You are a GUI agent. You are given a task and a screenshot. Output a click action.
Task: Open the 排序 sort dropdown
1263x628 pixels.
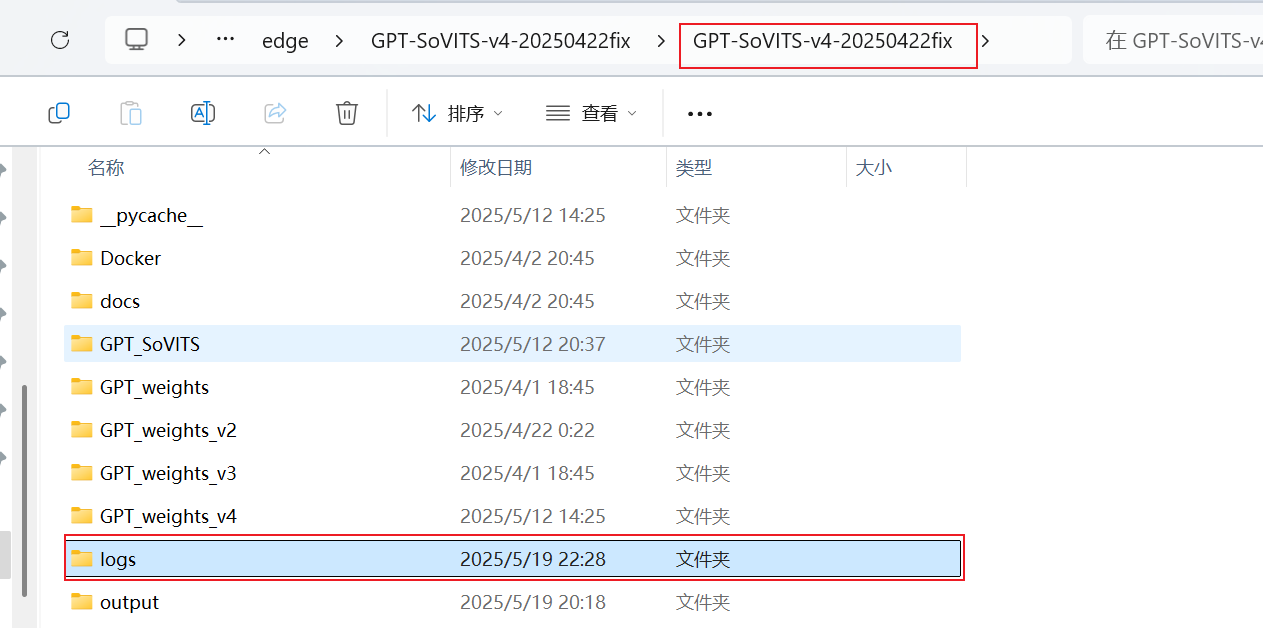[457, 114]
